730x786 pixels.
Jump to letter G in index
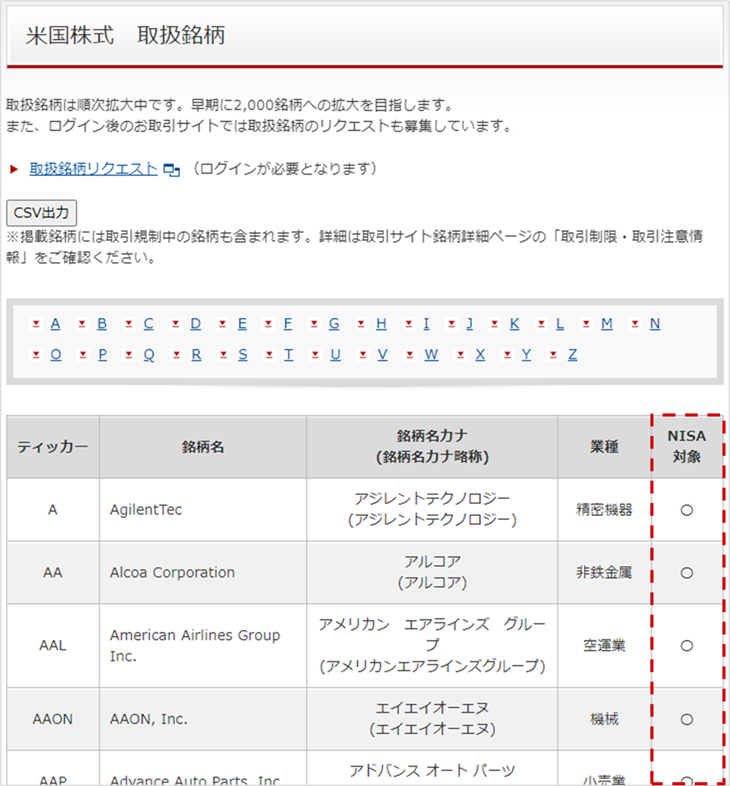point(334,323)
